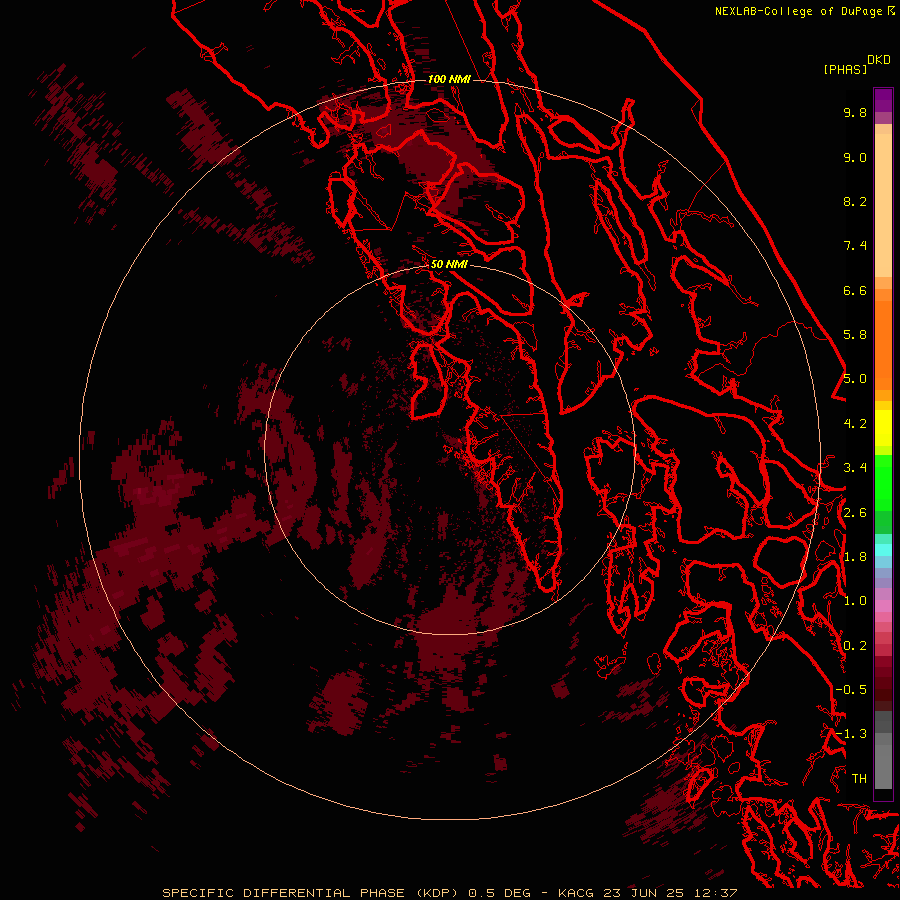900x900 pixels.
Task: Click the -0.5 value on the color scale
Action: click(851, 689)
